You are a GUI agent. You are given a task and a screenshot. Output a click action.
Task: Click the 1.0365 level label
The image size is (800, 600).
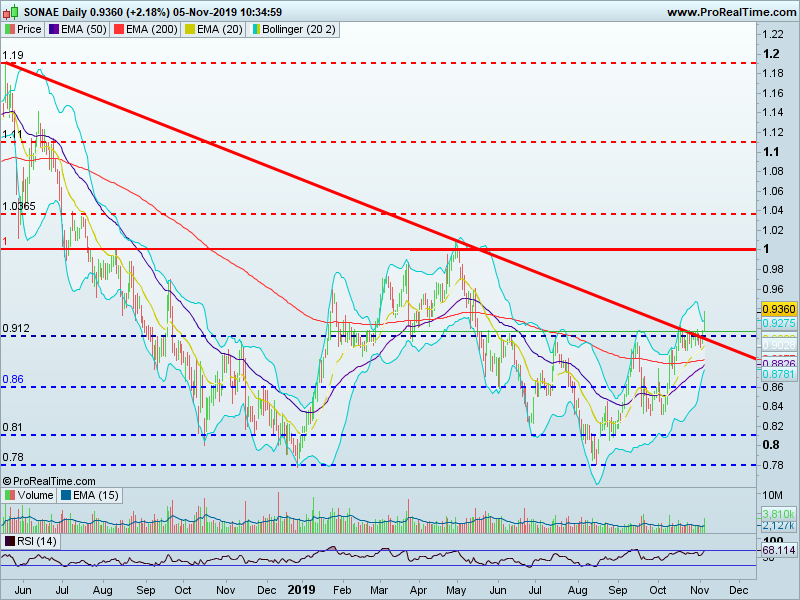click(x=19, y=206)
